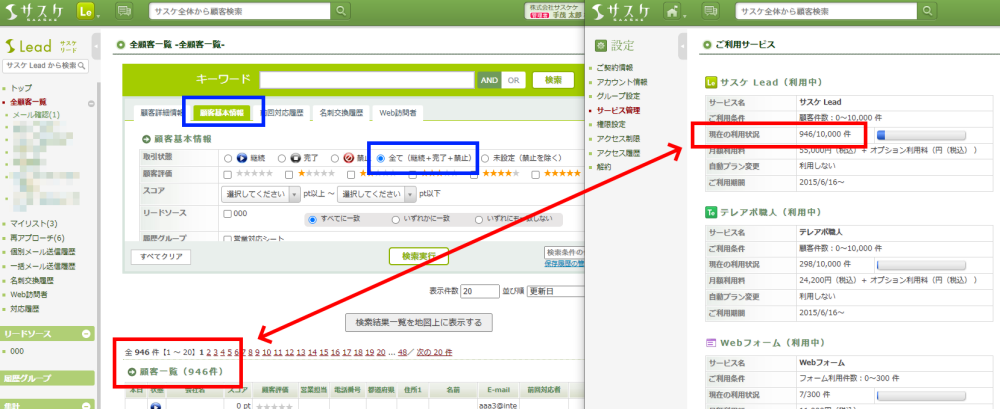Screen dimensions: 1000x409
Task: Click the すべてクリア button
Action: 161,257
